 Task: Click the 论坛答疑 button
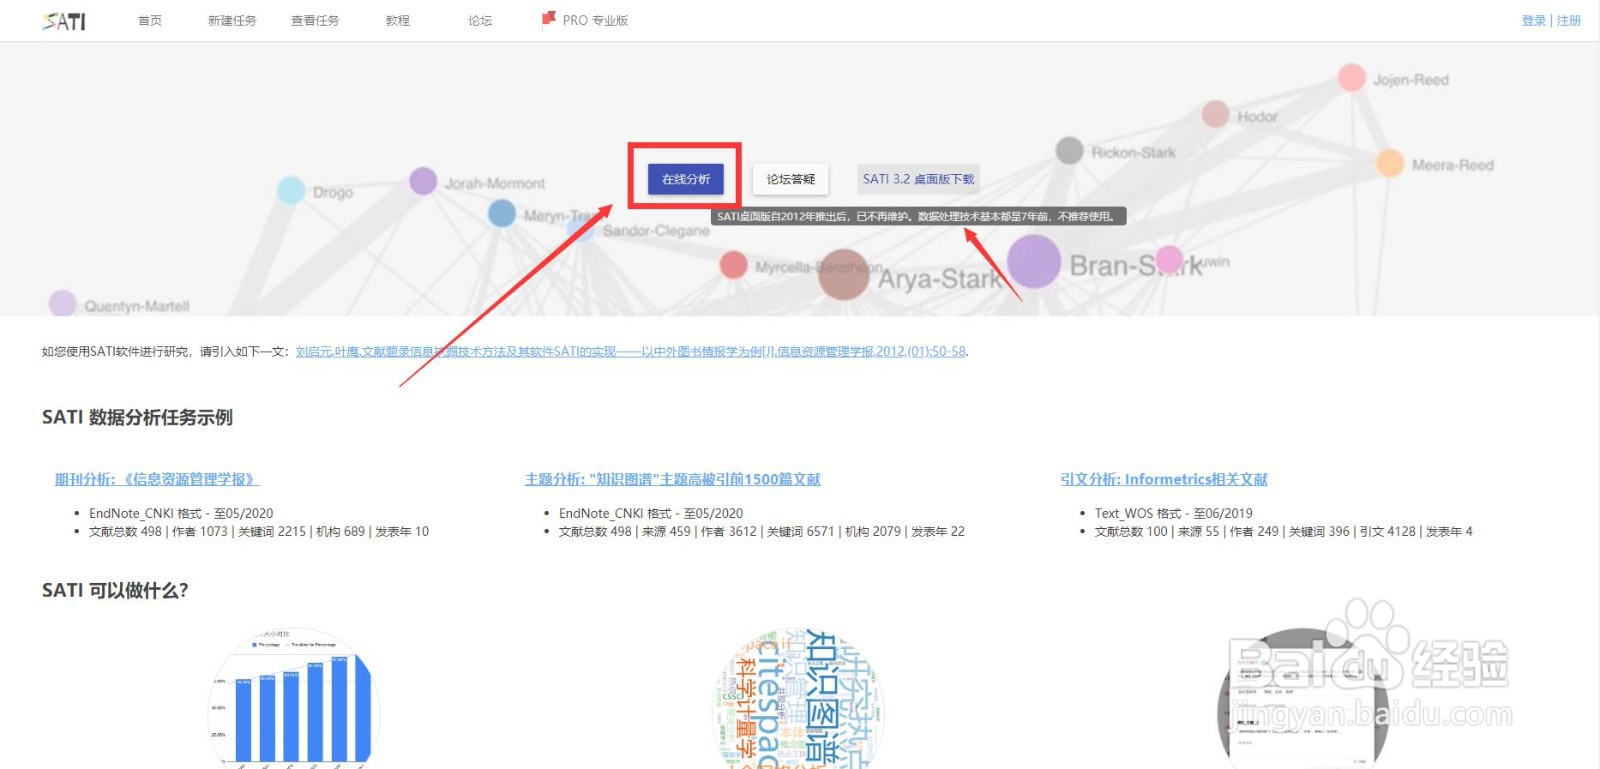click(x=791, y=179)
